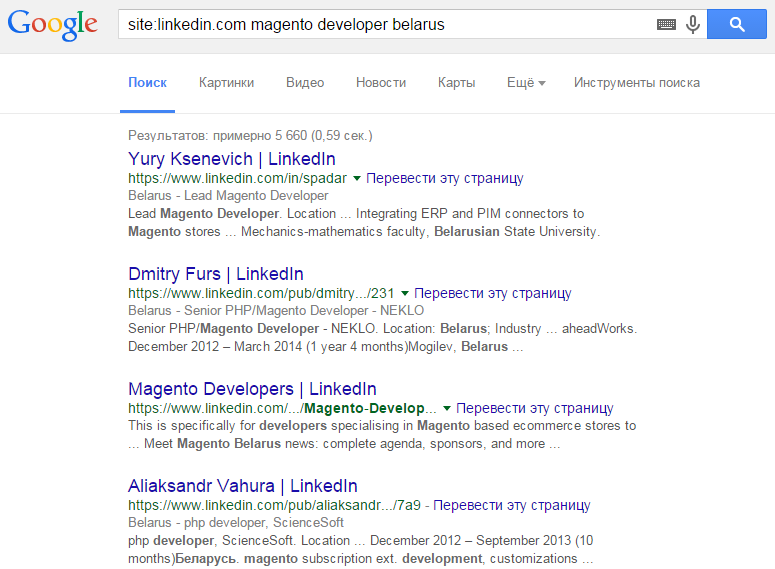Open the Картинки tab
This screenshot has width=775, height=569.
click(226, 83)
